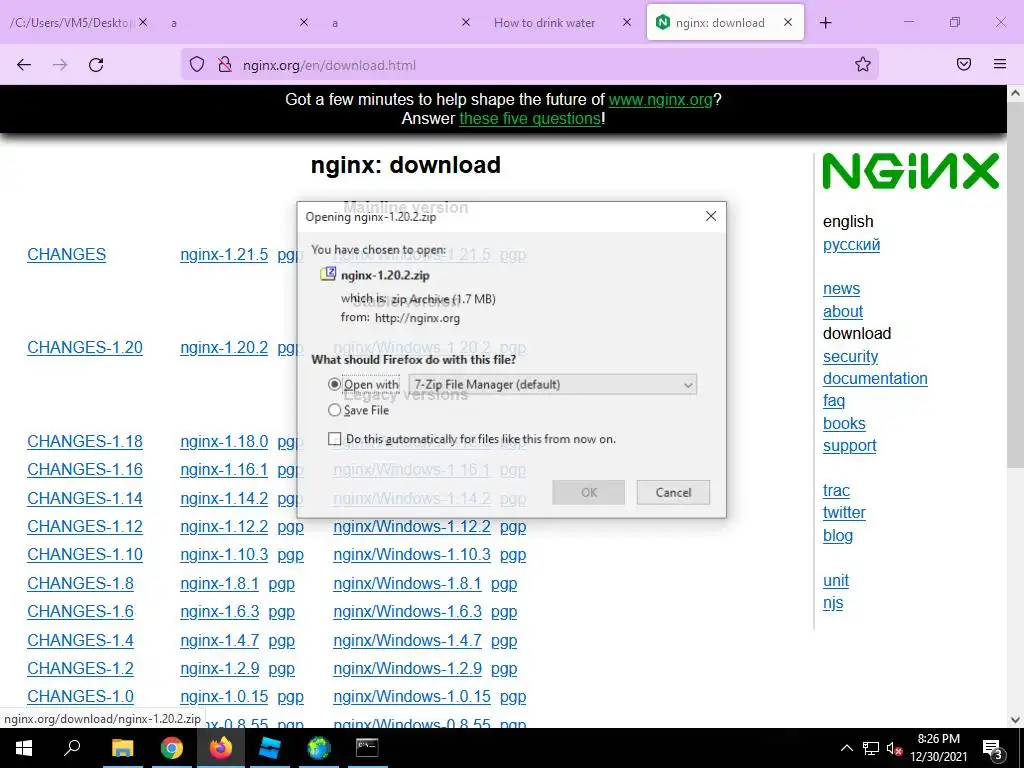Close the Opening nginx-1.20.2.zip dialog
This screenshot has width=1024, height=768.
(x=711, y=216)
